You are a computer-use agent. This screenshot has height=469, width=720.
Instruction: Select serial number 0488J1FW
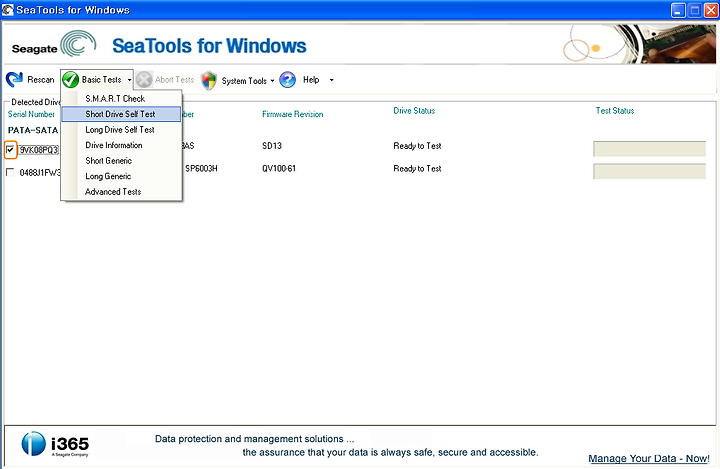40,172
